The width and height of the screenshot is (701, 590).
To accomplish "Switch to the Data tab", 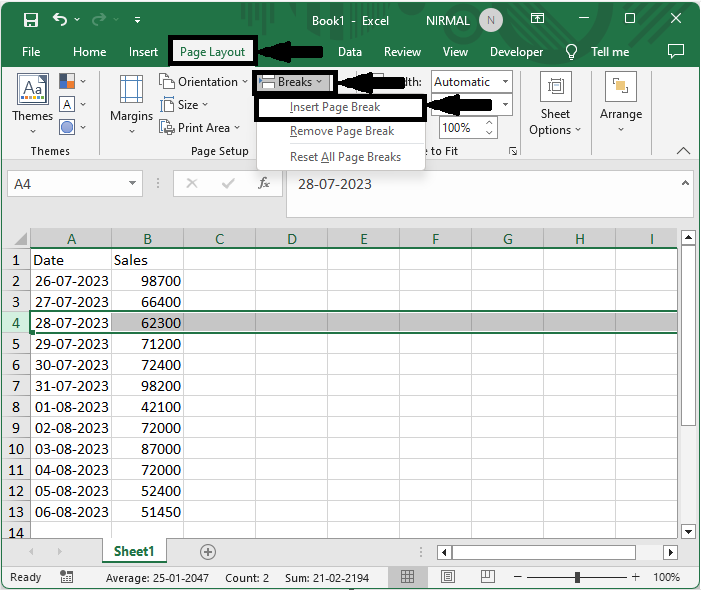I will [x=350, y=52].
